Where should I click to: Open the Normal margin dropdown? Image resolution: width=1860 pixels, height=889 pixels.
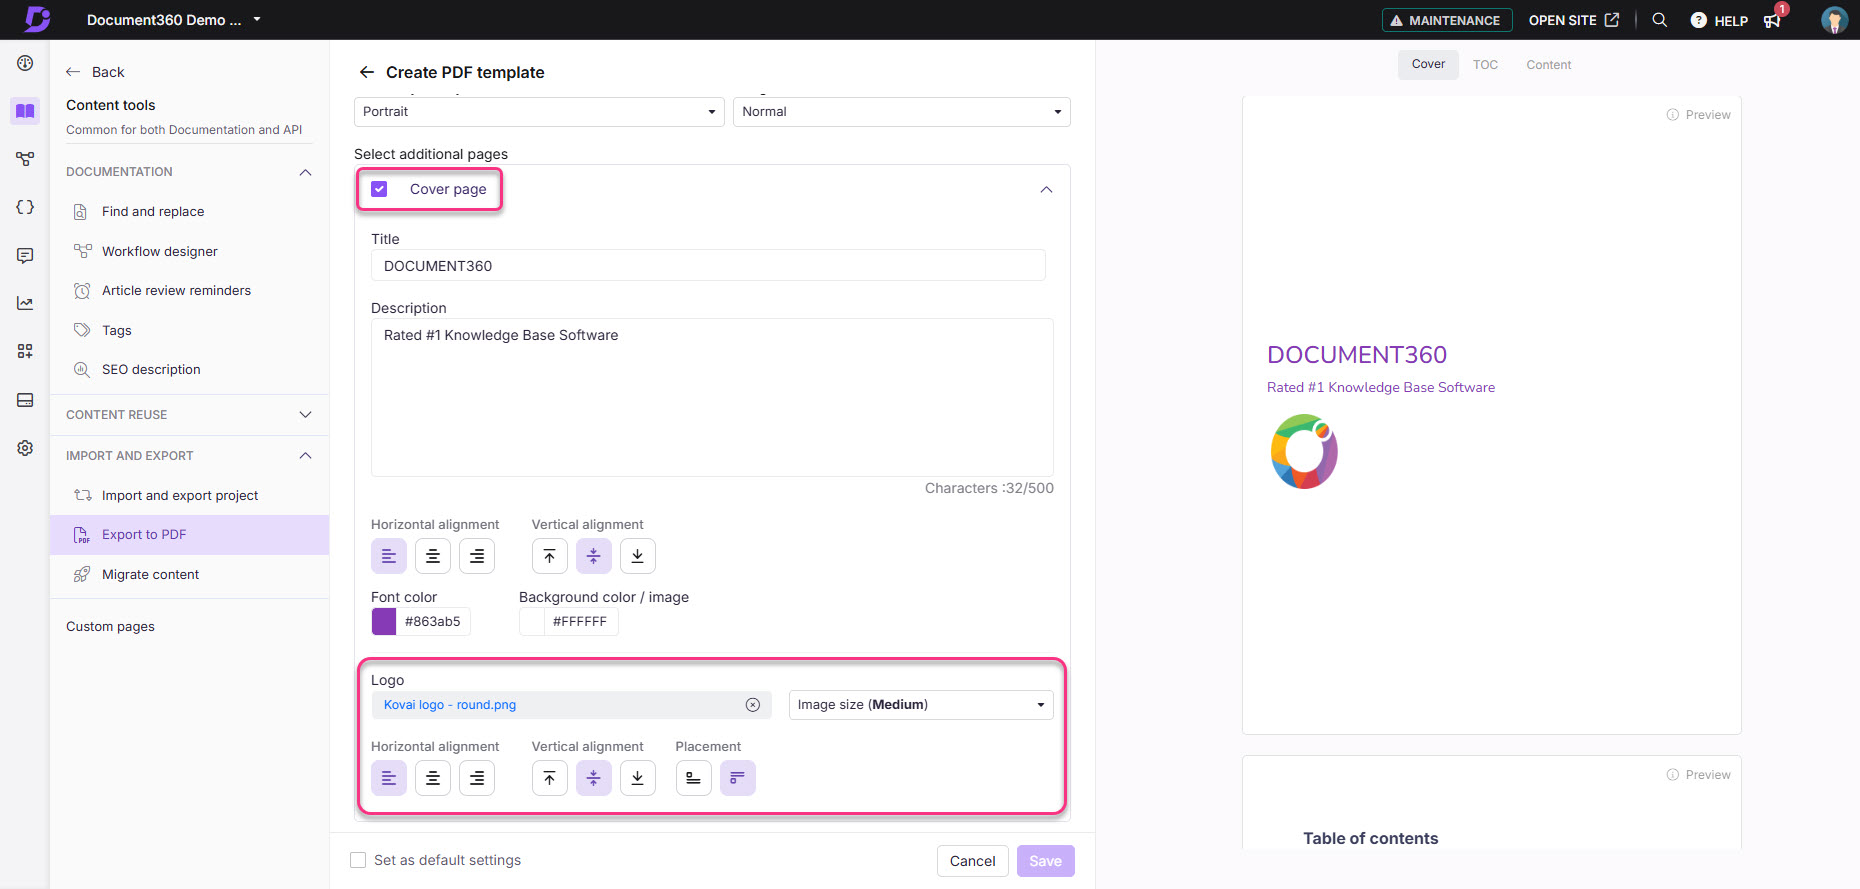click(x=902, y=112)
